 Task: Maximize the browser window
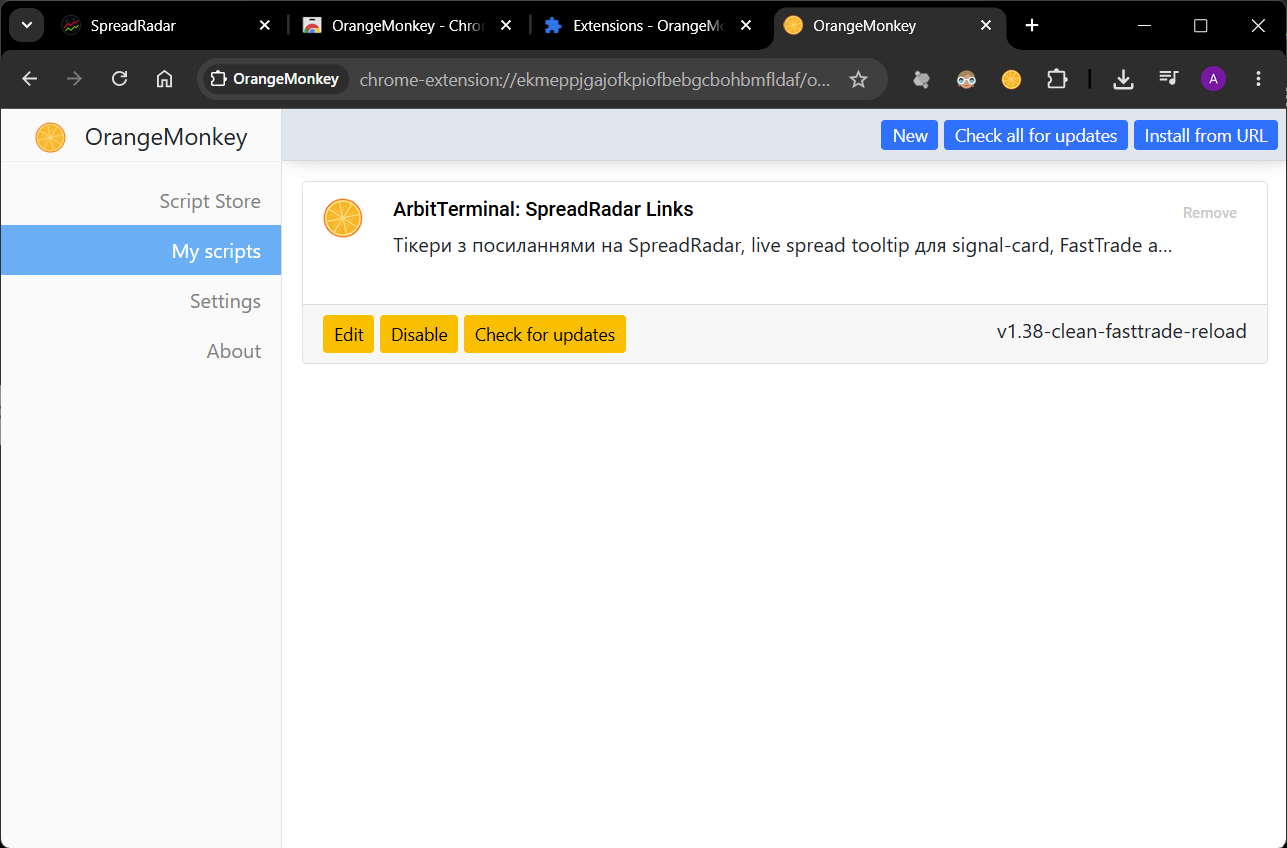coord(1201,26)
